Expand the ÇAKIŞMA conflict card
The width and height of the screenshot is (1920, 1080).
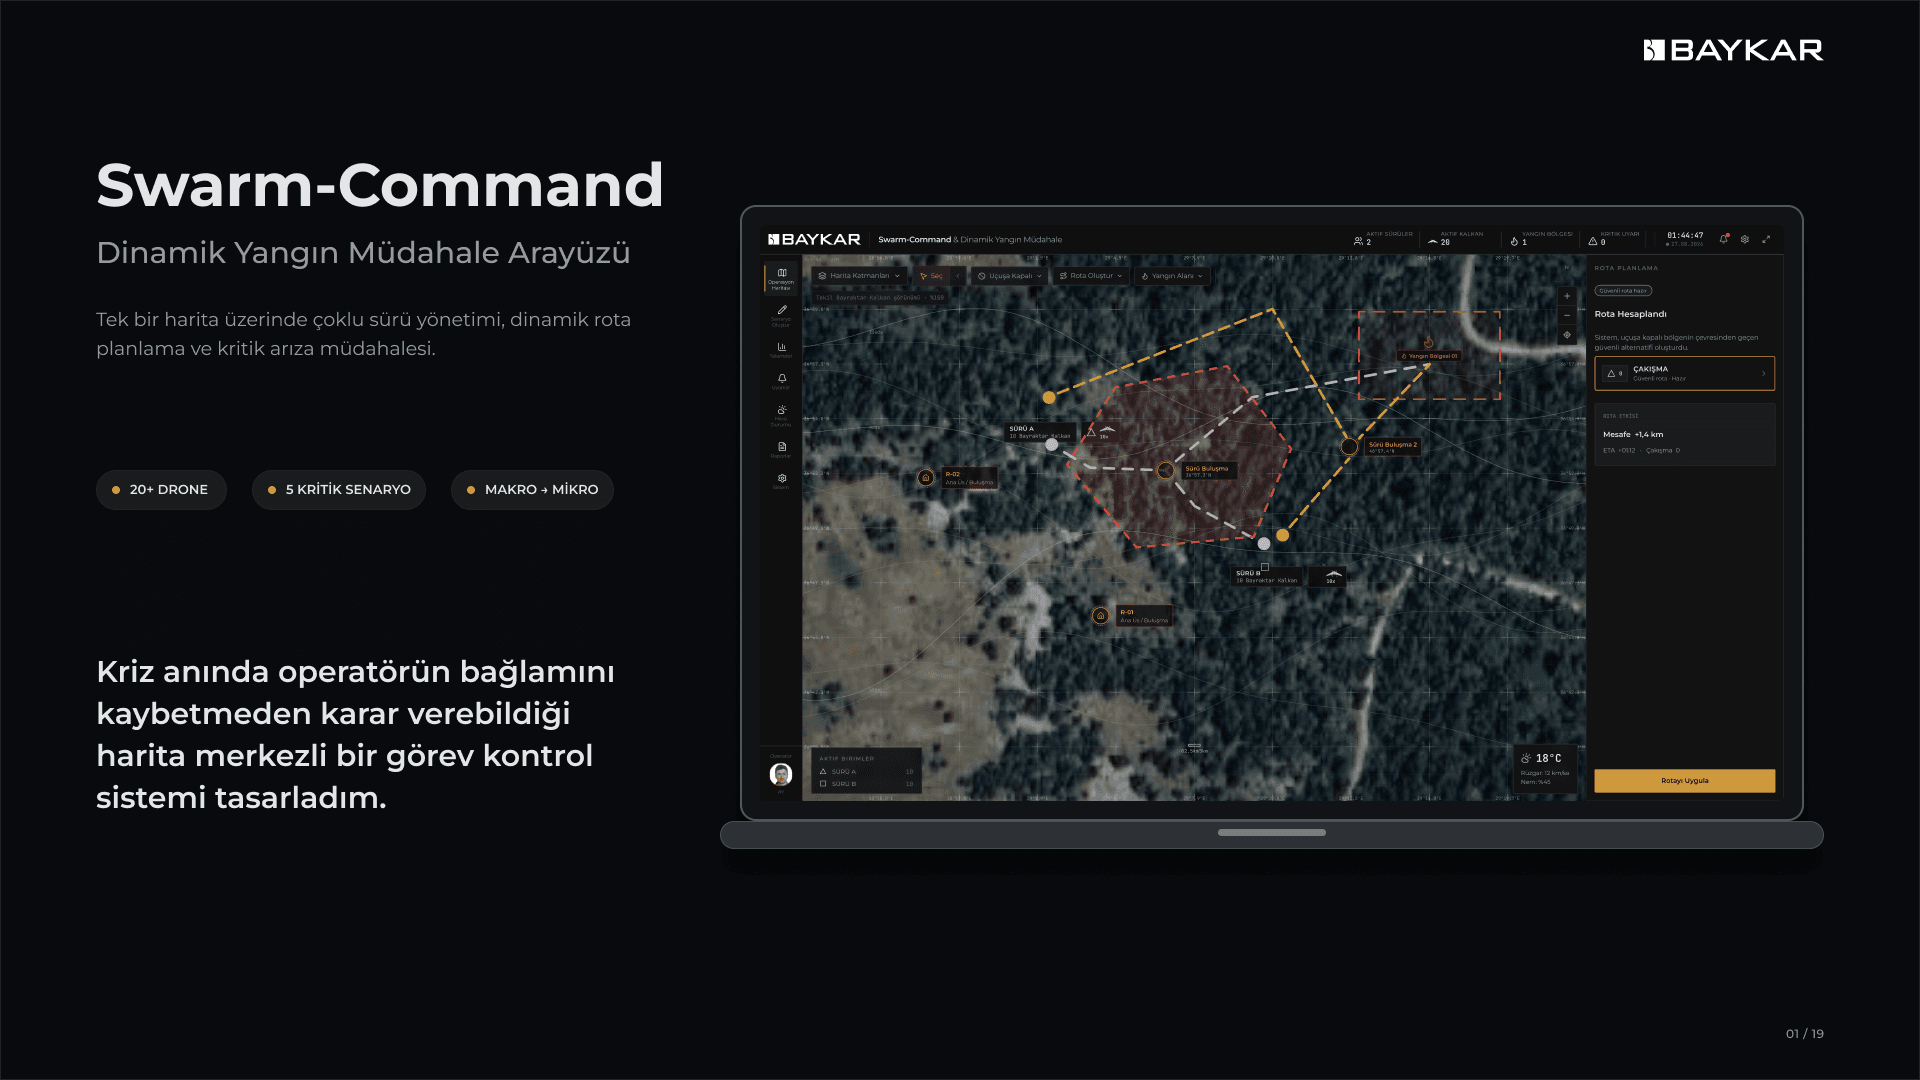click(x=1684, y=373)
